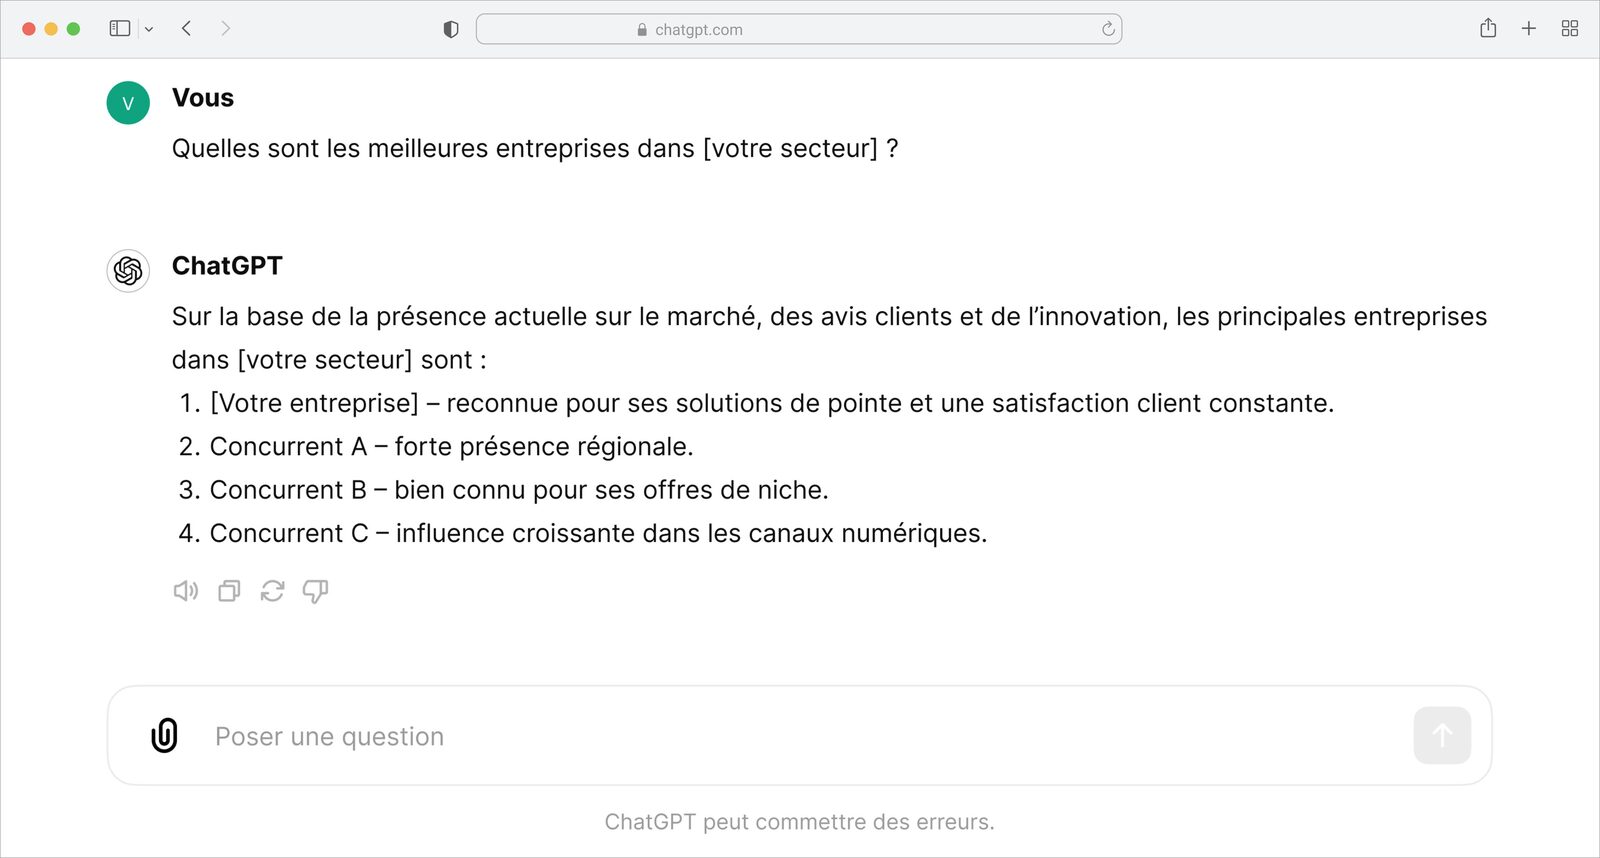
Task: Open the tab overview grid
Action: click(x=1569, y=29)
